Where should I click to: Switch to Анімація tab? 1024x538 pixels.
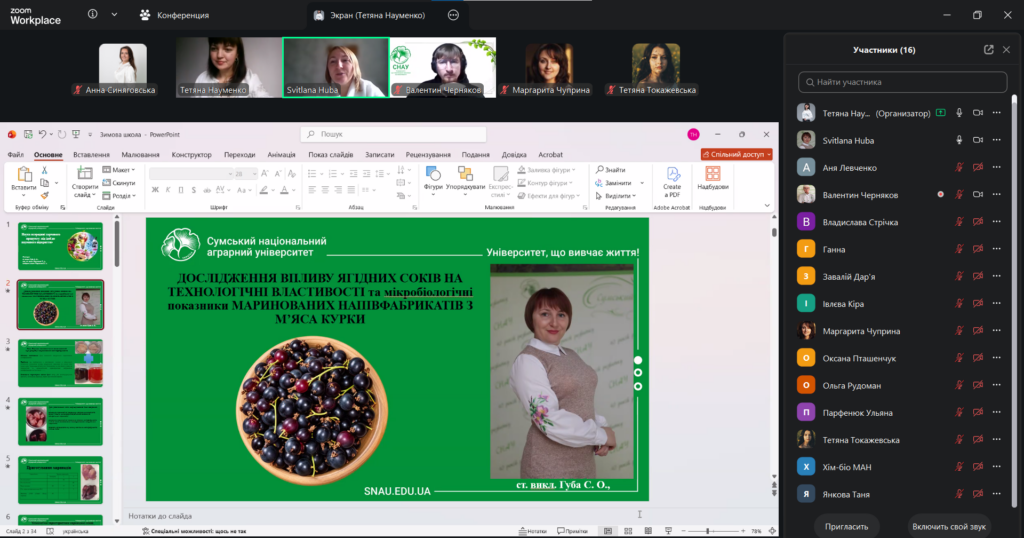coord(281,155)
